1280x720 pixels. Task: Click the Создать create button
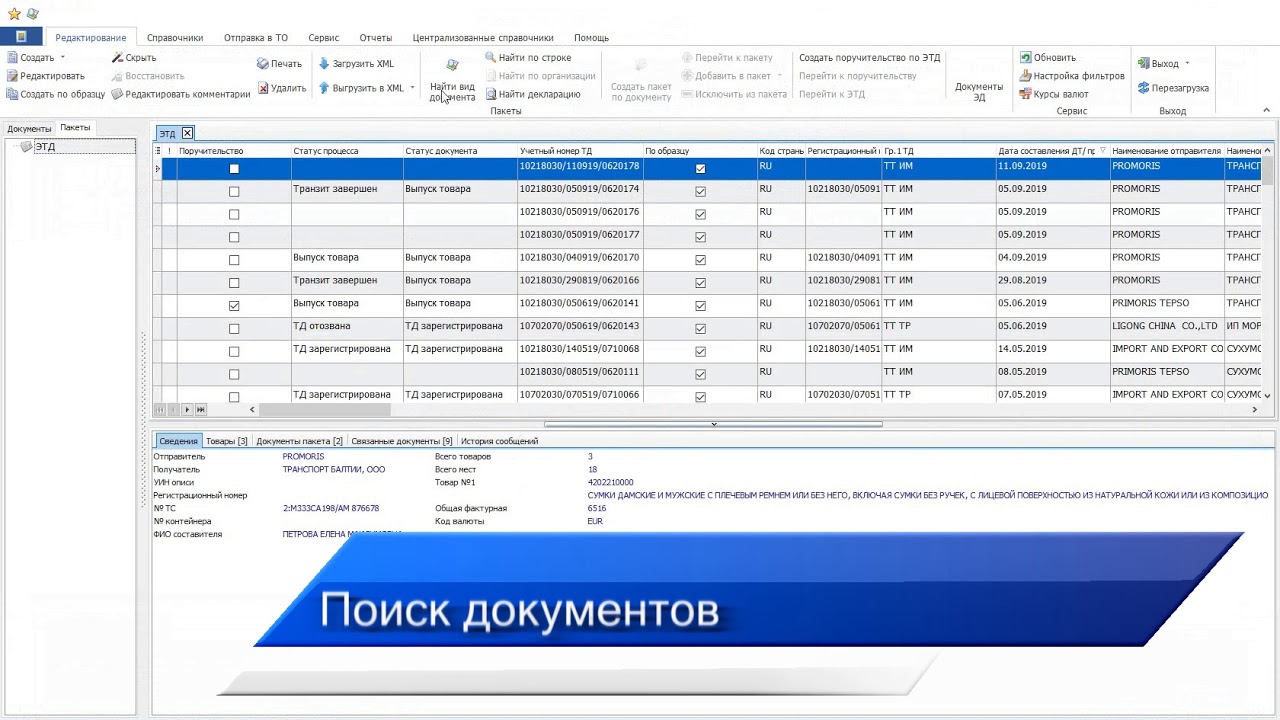point(30,58)
